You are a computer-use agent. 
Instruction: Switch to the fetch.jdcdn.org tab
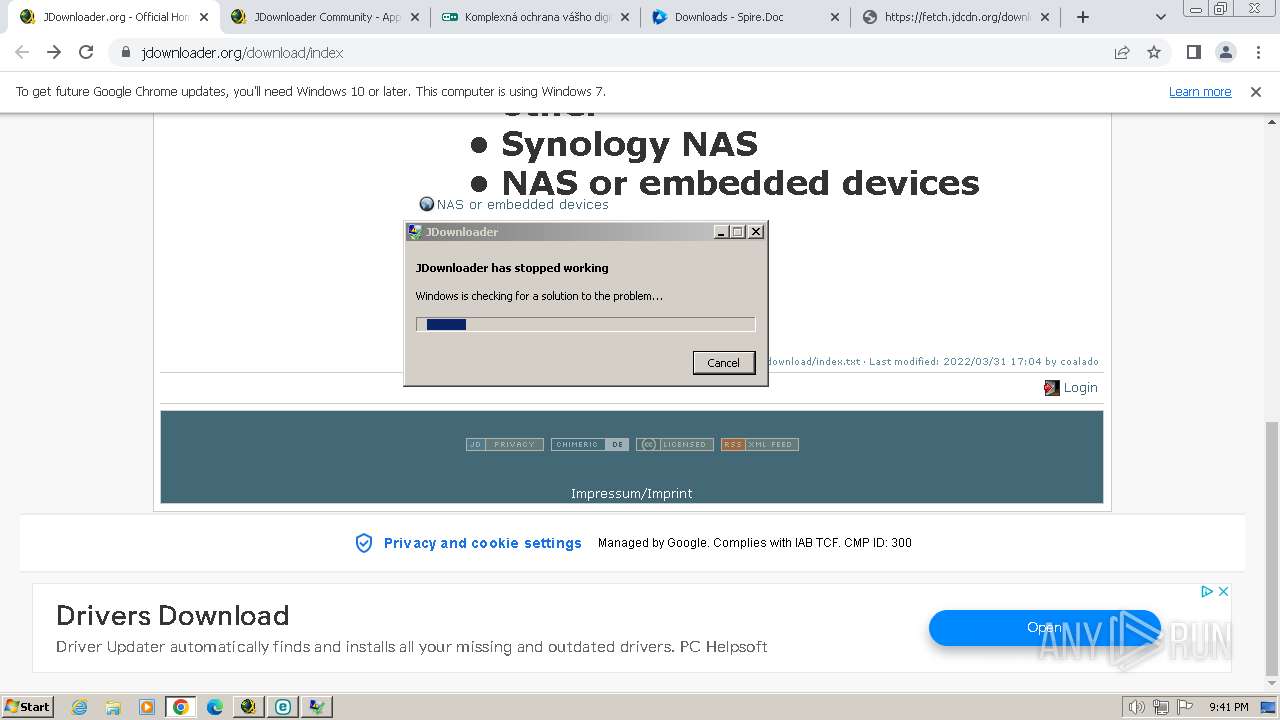click(x=957, y=17)
